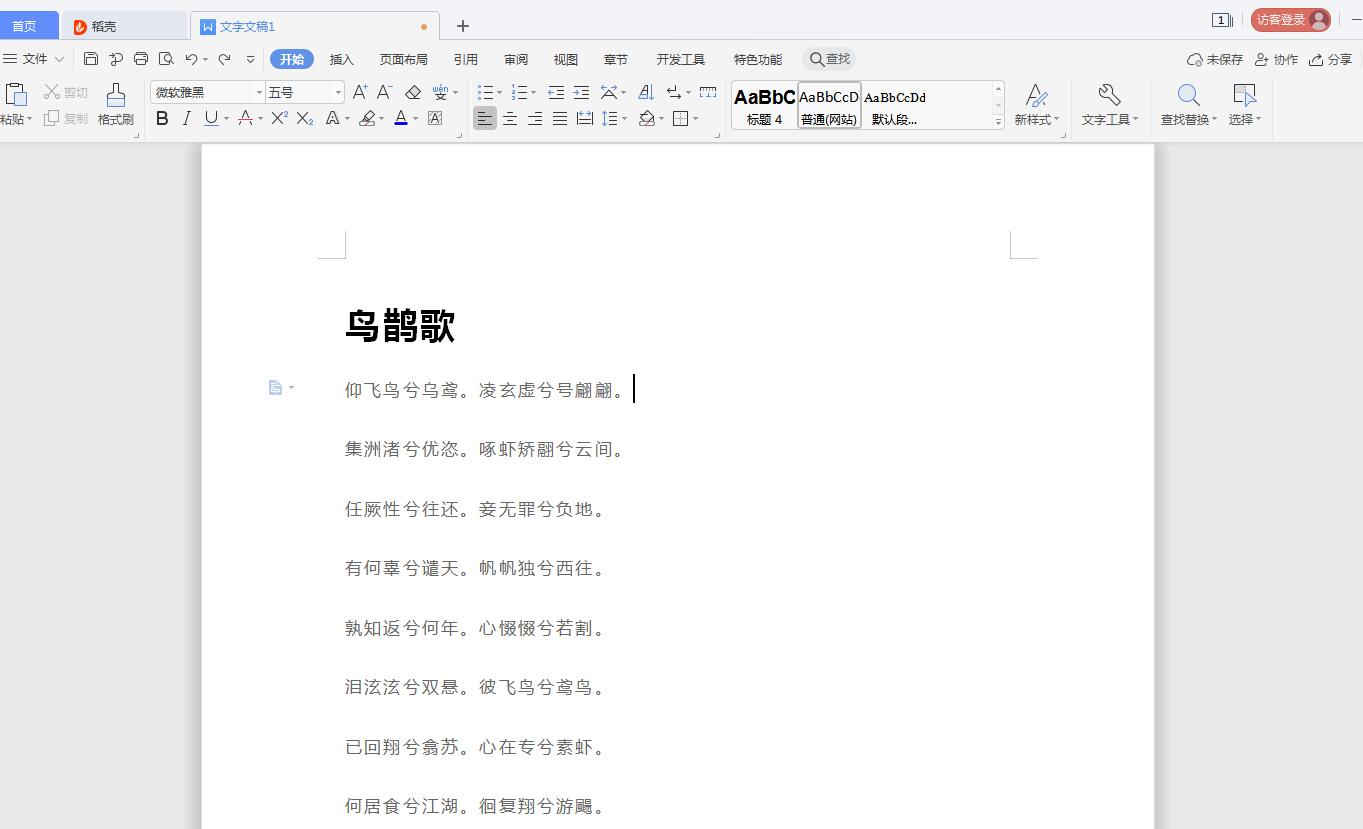Expand the styles gallery more arrow

click(998, 122)
